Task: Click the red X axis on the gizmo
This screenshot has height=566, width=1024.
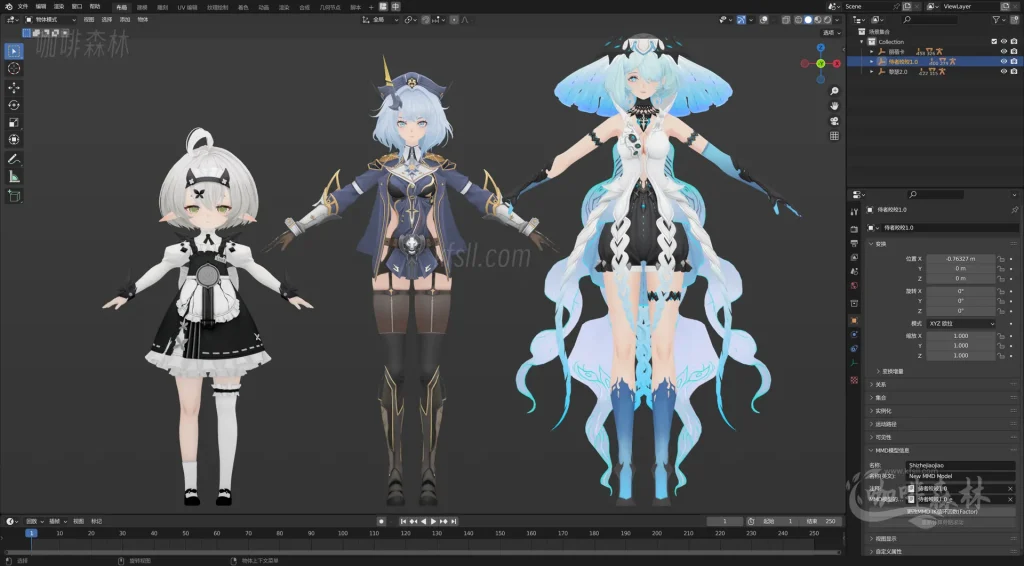Action: click(x=837, y=63)
